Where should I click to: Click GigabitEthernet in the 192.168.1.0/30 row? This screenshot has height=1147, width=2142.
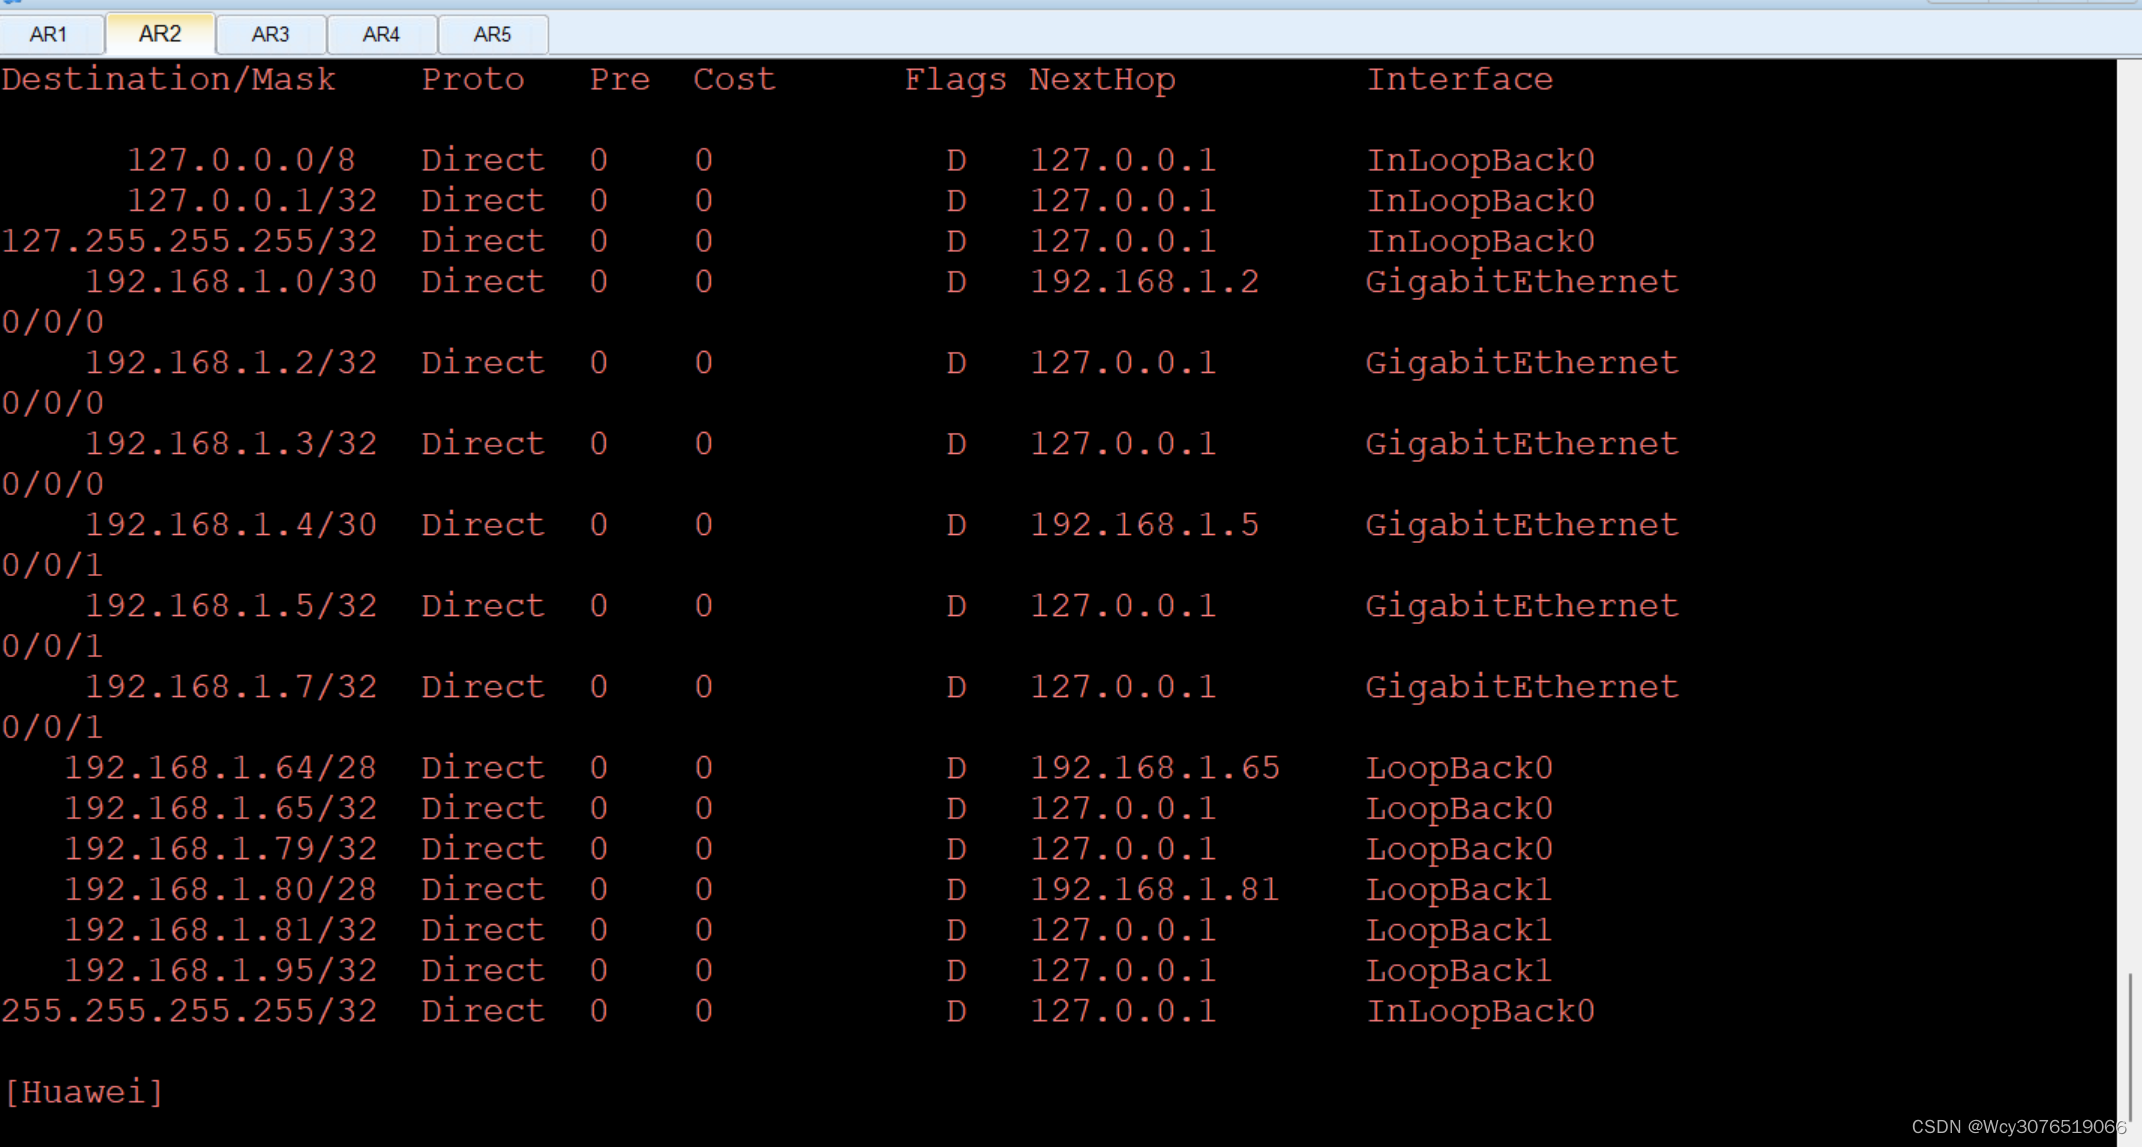coord(1522,282)
